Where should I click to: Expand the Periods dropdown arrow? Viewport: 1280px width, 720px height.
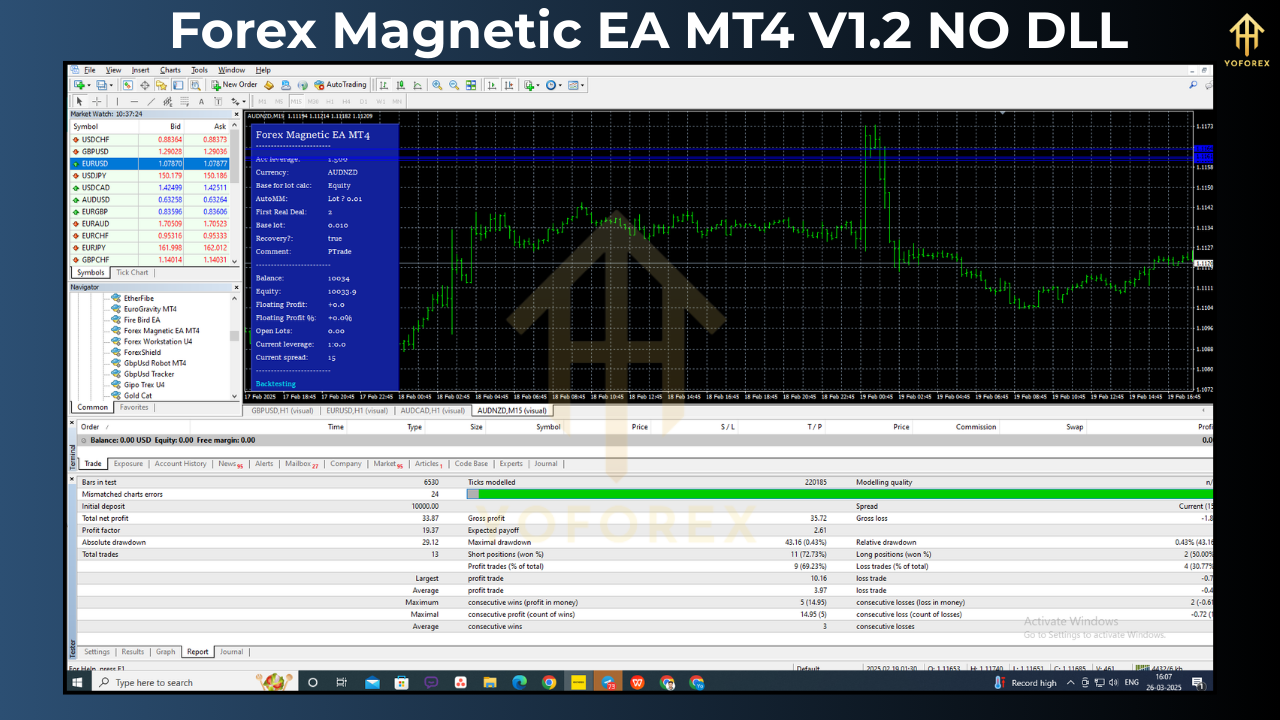click(559, 84)
